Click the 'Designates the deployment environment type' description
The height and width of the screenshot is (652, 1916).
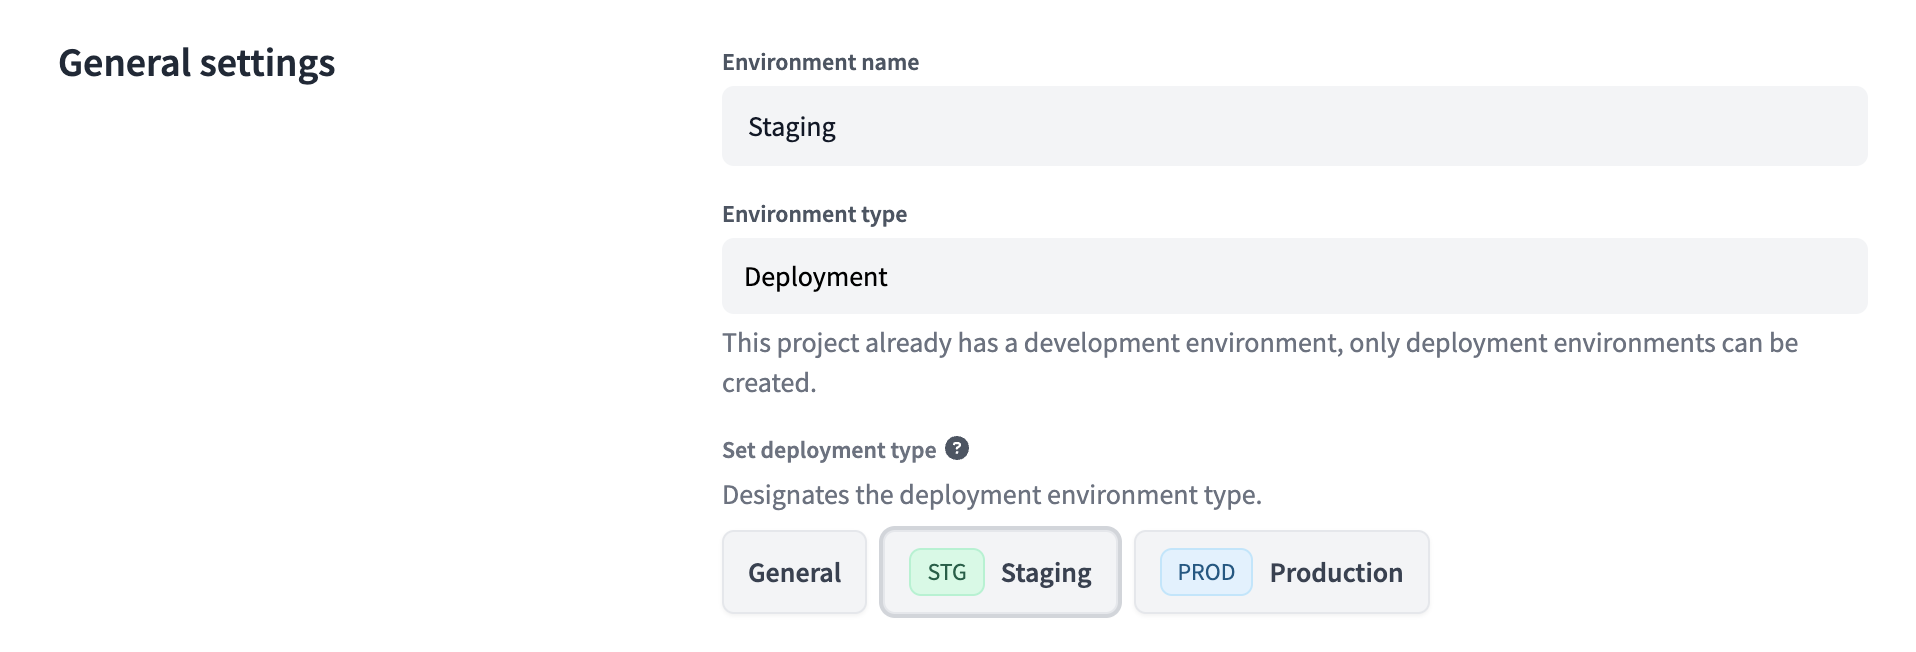[x=991, y=495]
